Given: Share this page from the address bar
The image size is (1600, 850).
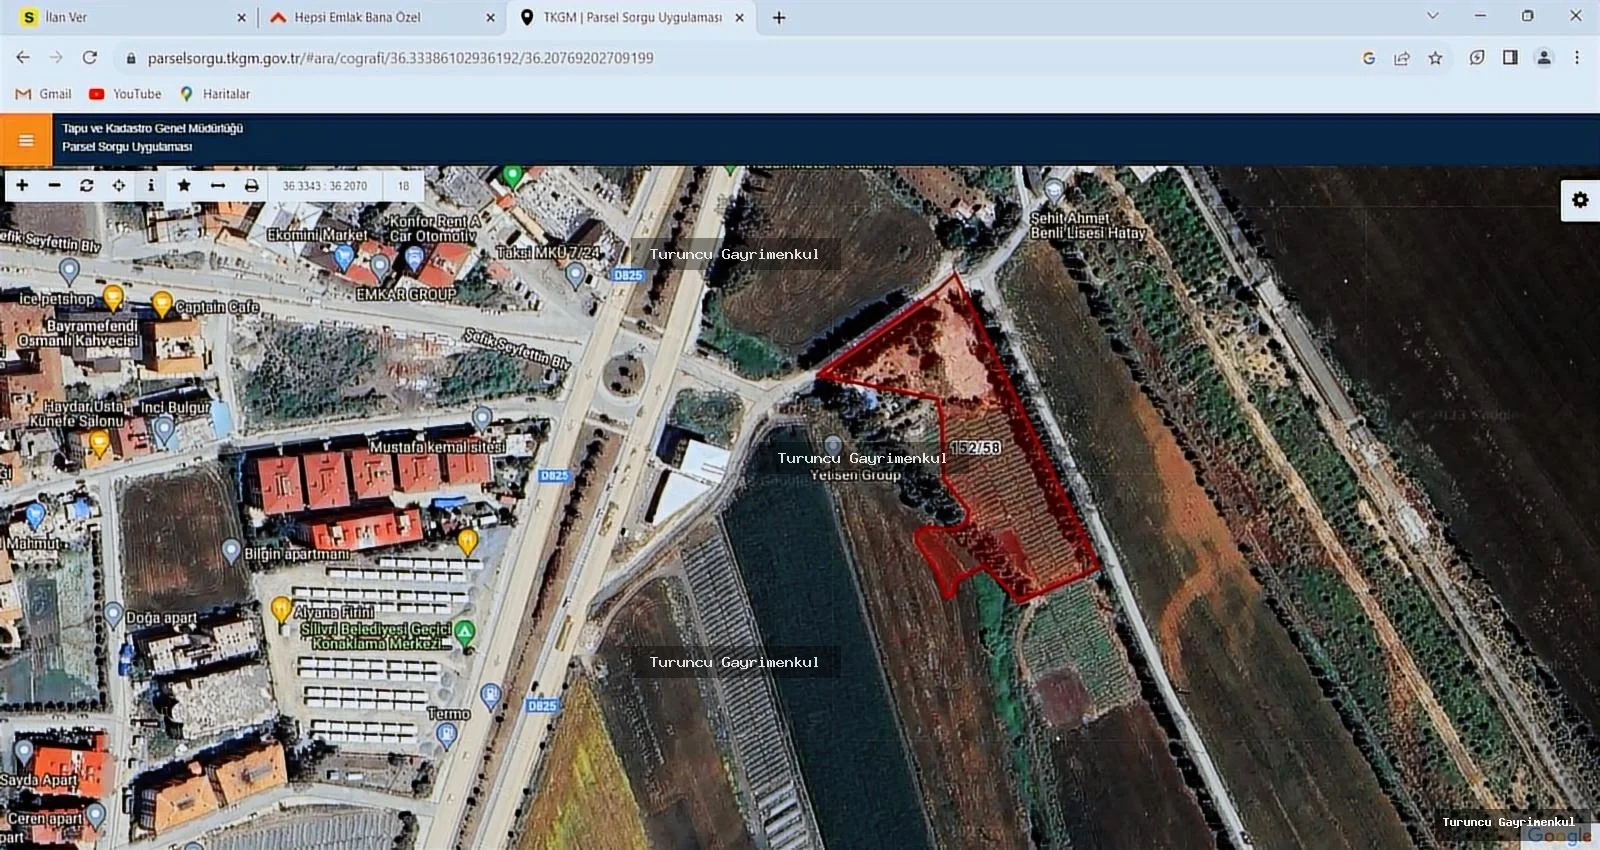Looking at the screenshot, I should tap(1402, 58).
